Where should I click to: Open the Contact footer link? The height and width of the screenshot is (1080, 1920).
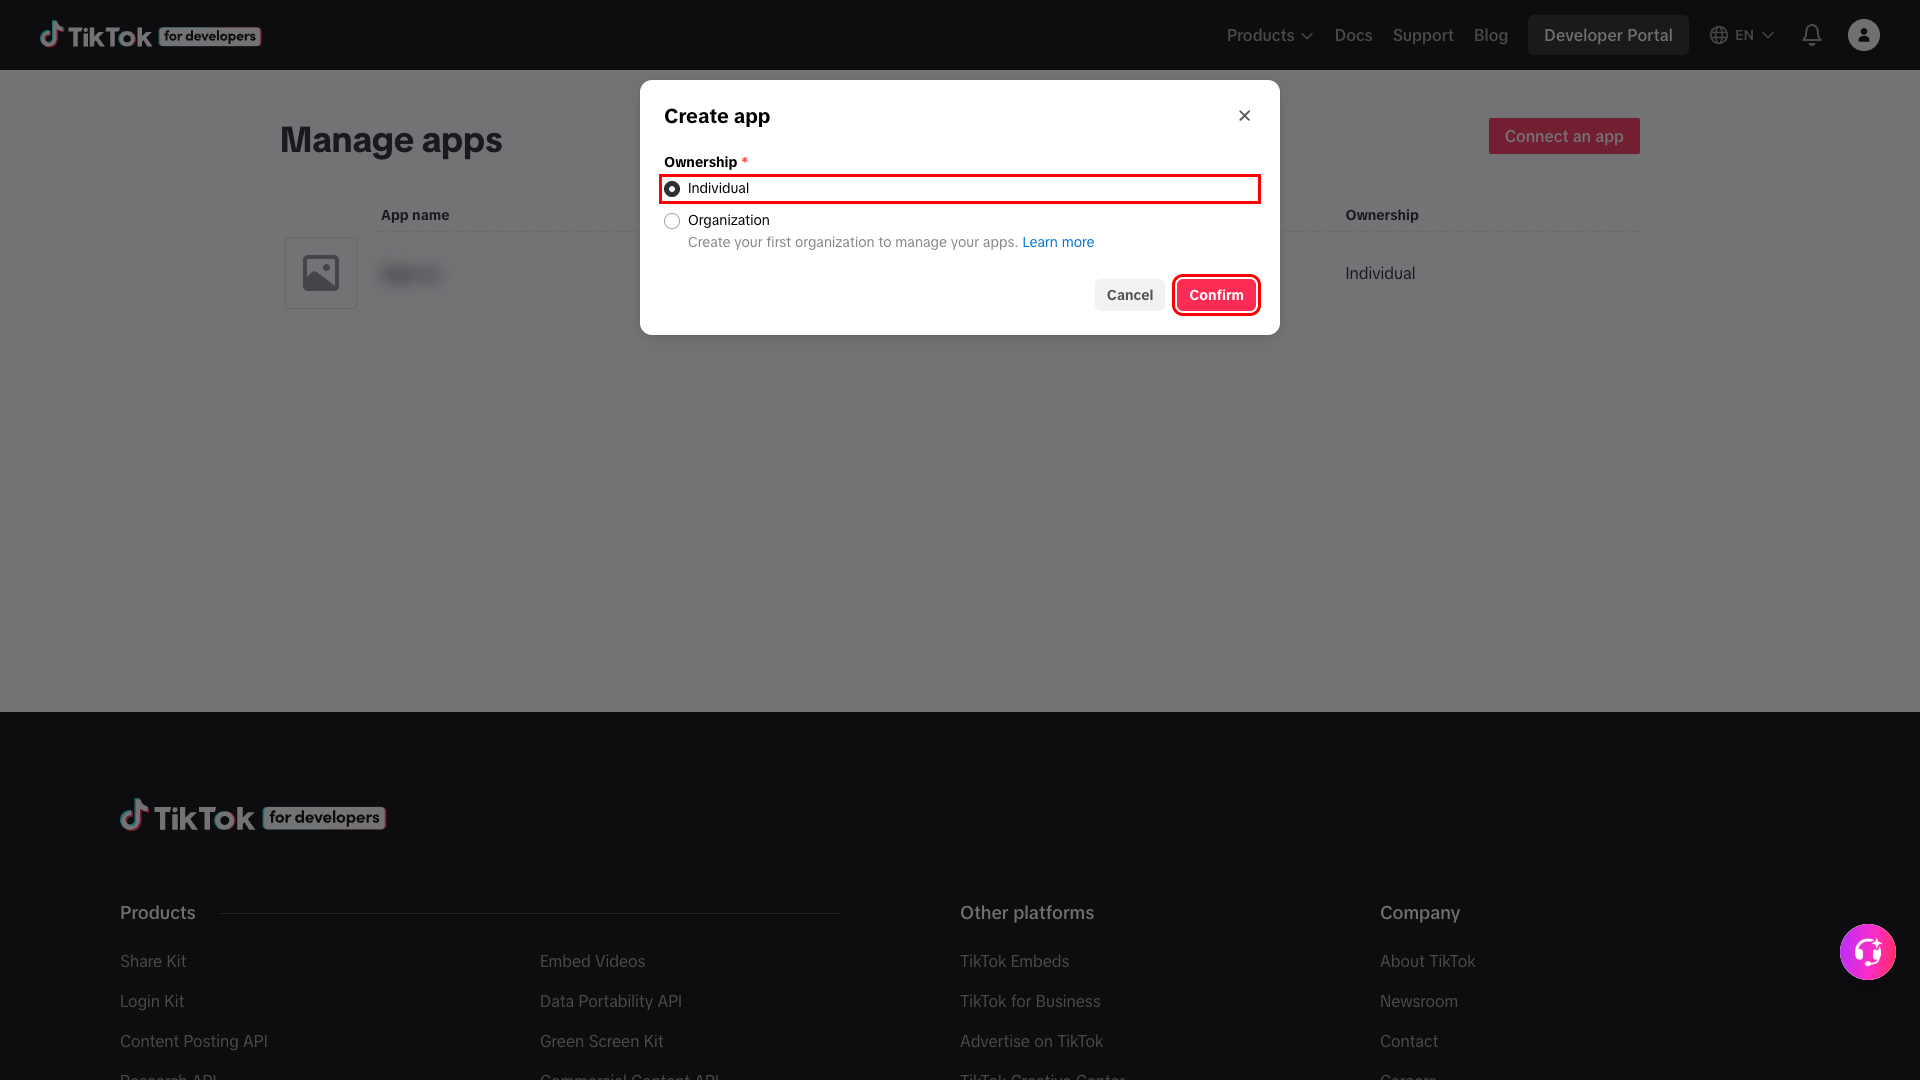[x=1409, y=1041]
